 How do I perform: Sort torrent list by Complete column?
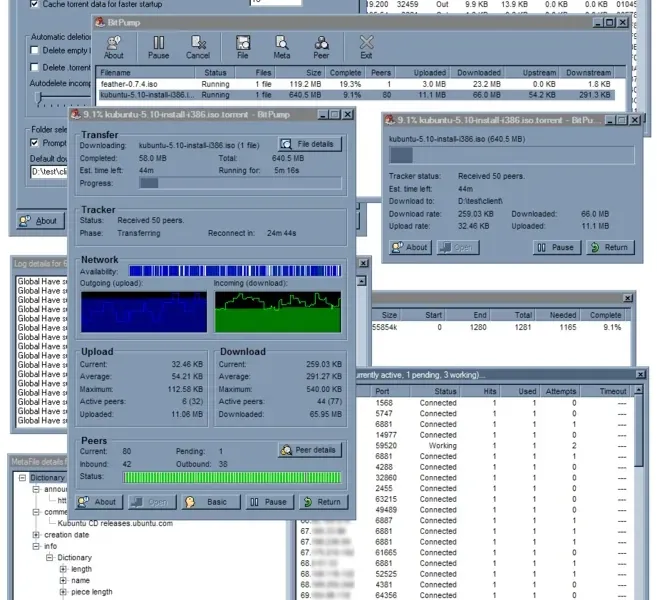tap(345, 72)
